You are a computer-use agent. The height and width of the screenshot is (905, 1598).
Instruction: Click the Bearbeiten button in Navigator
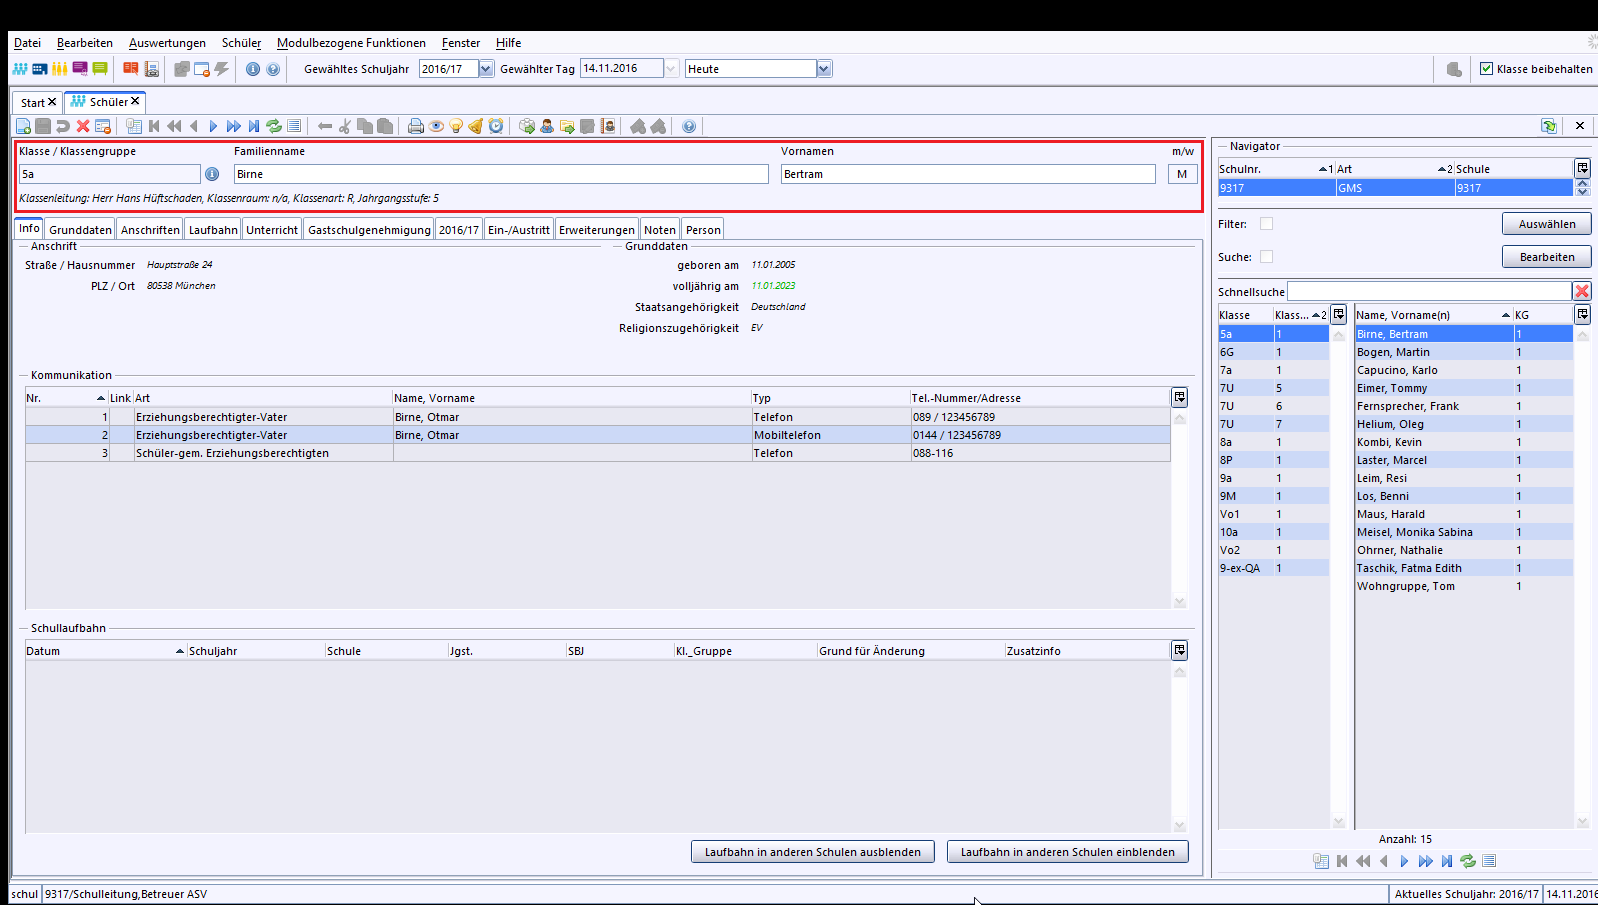1546,257
